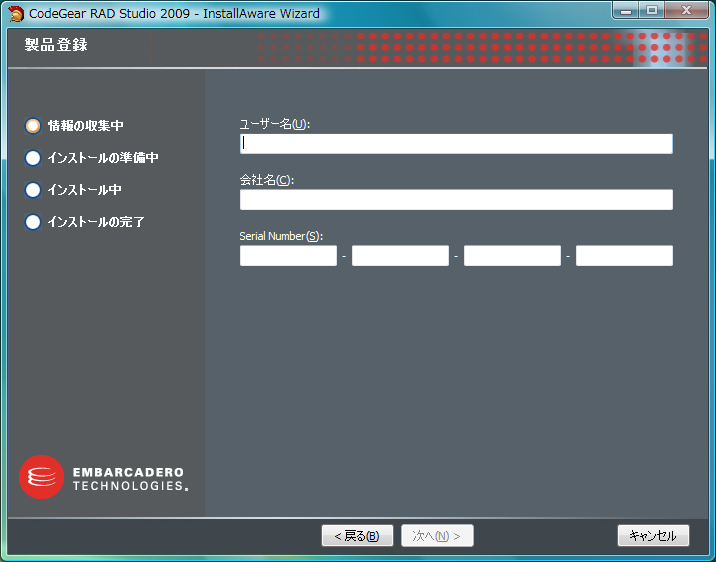Screen dimensions: 716x562
Task: Click the 会社名(C): label
Action: coord(267,180)
